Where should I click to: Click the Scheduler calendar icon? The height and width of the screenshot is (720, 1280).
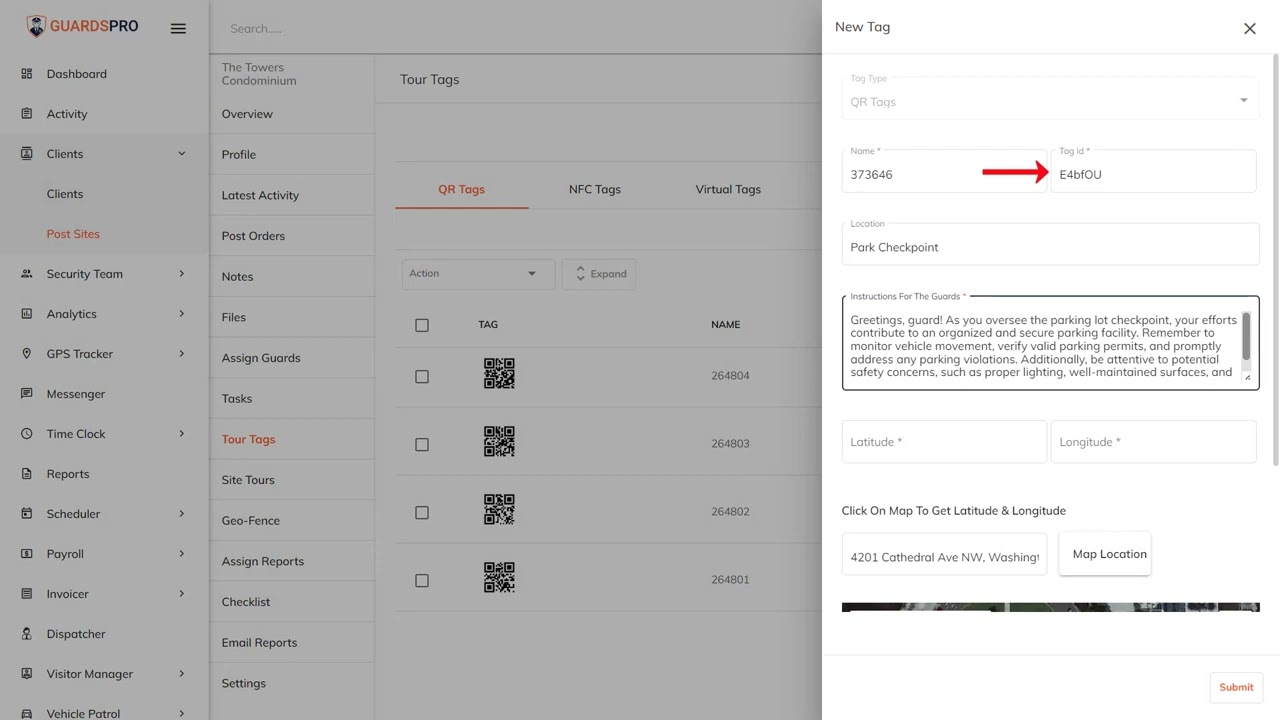coord(27,514)
